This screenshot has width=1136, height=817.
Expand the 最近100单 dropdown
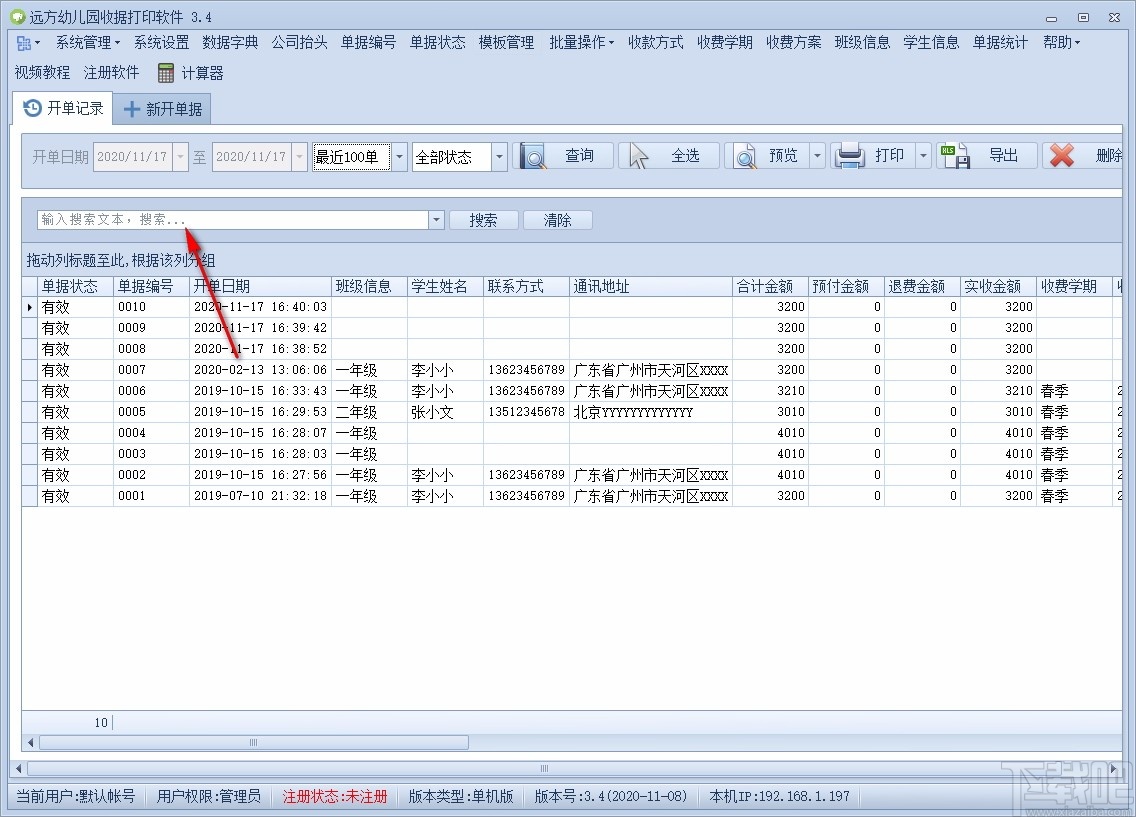click(x=399, y=156)
